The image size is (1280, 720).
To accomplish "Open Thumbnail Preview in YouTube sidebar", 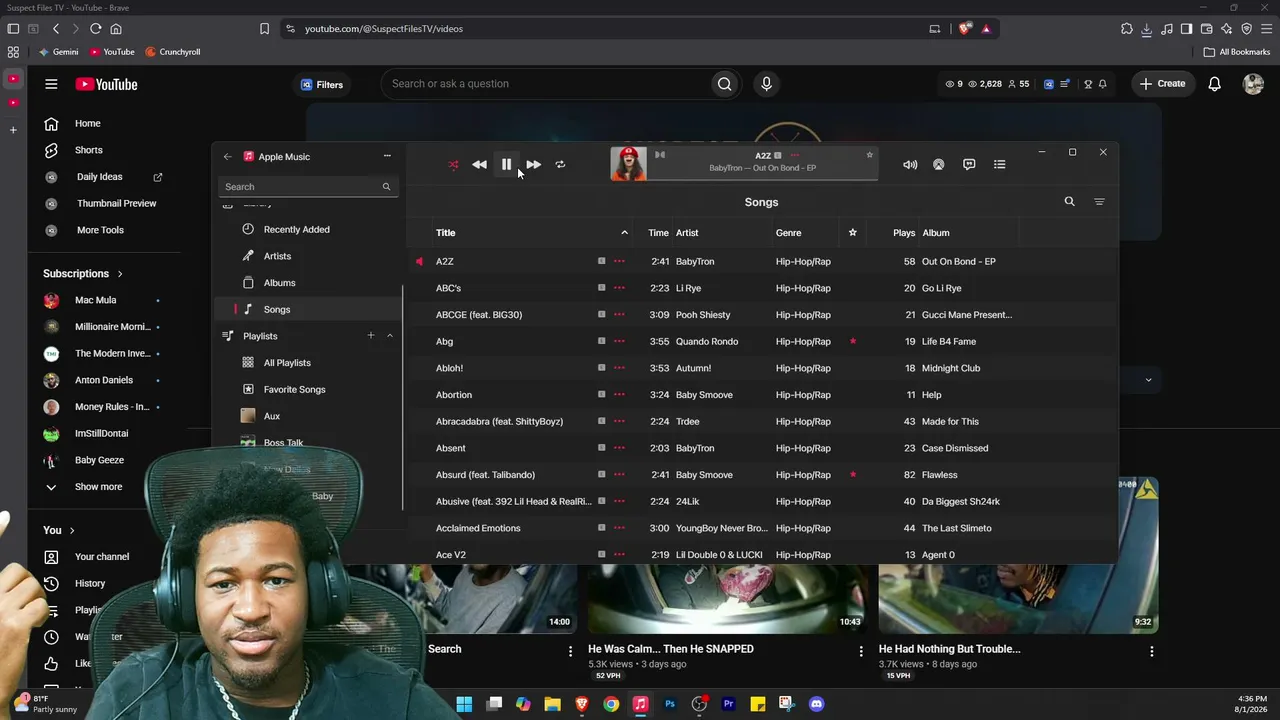I will tap(116, 203).
